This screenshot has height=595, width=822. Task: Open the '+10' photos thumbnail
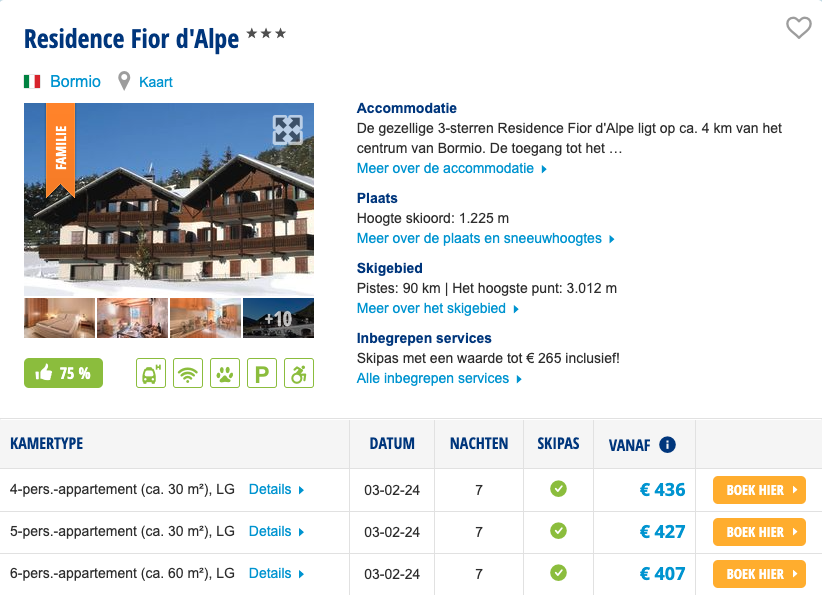tap(278, 319)
